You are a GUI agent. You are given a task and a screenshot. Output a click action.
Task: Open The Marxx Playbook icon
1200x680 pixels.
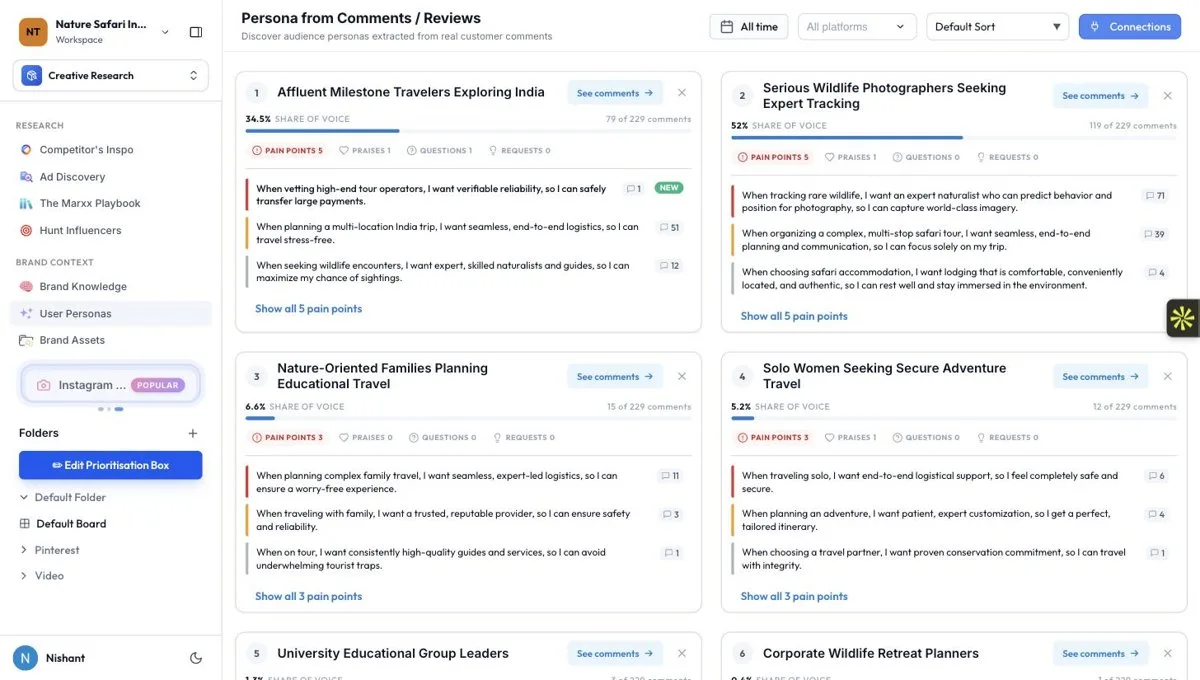click(26, 204)
